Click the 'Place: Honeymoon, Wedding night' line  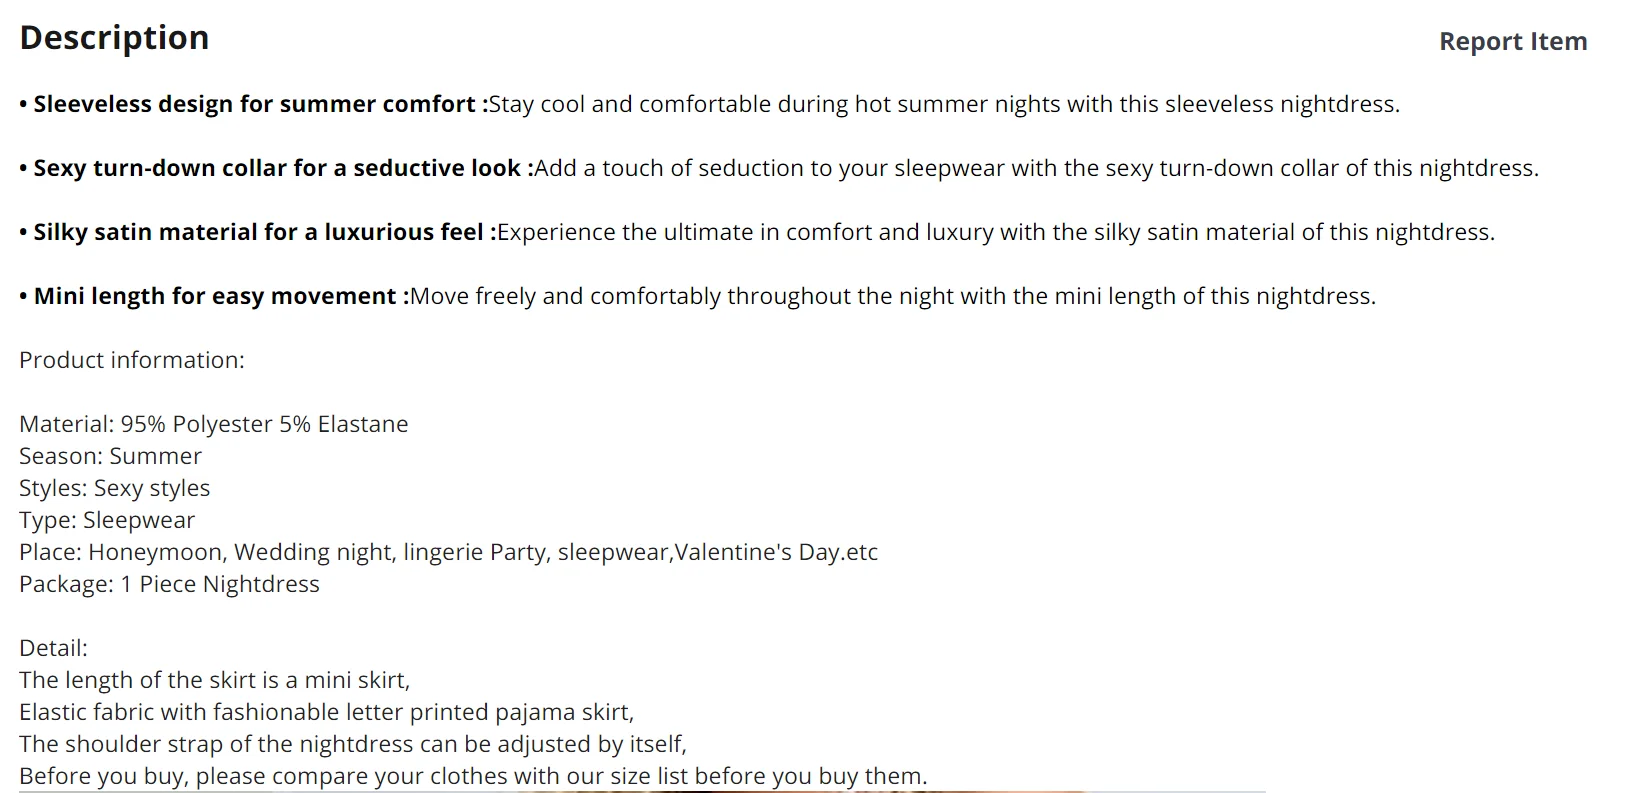pyautogui.click(x=448, y=552)
